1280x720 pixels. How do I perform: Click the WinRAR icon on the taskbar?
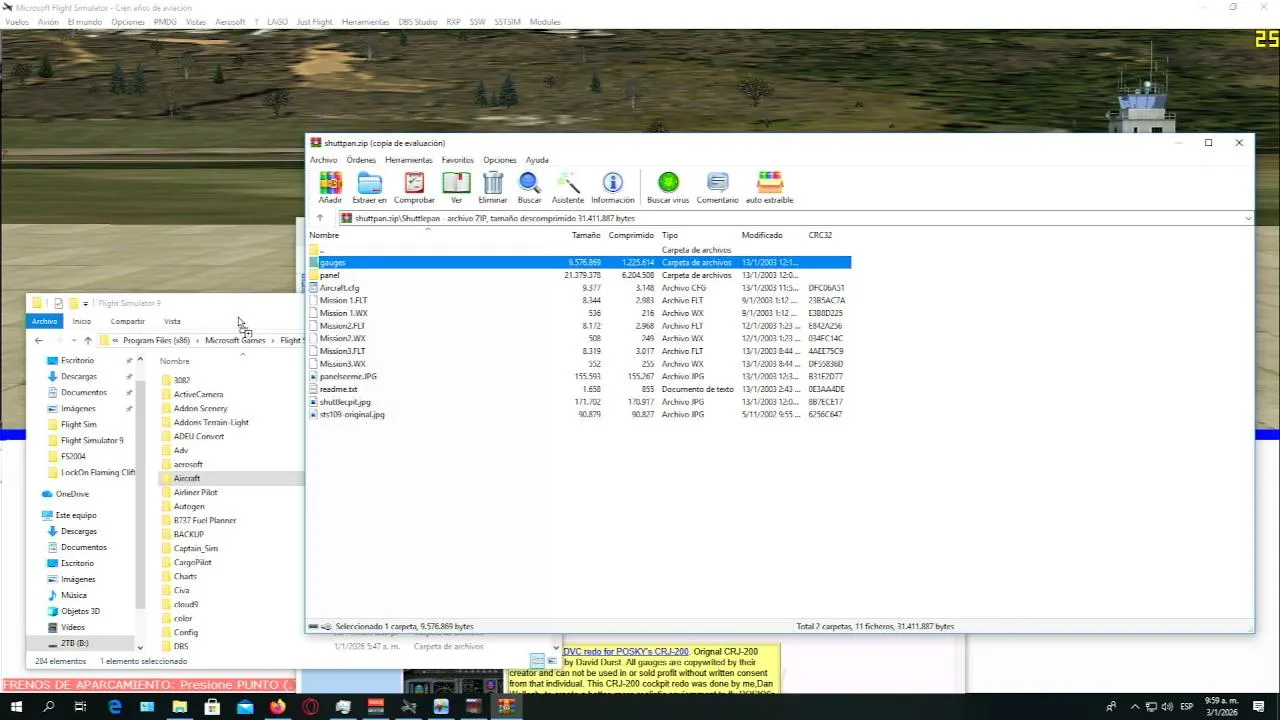[506, 707]
